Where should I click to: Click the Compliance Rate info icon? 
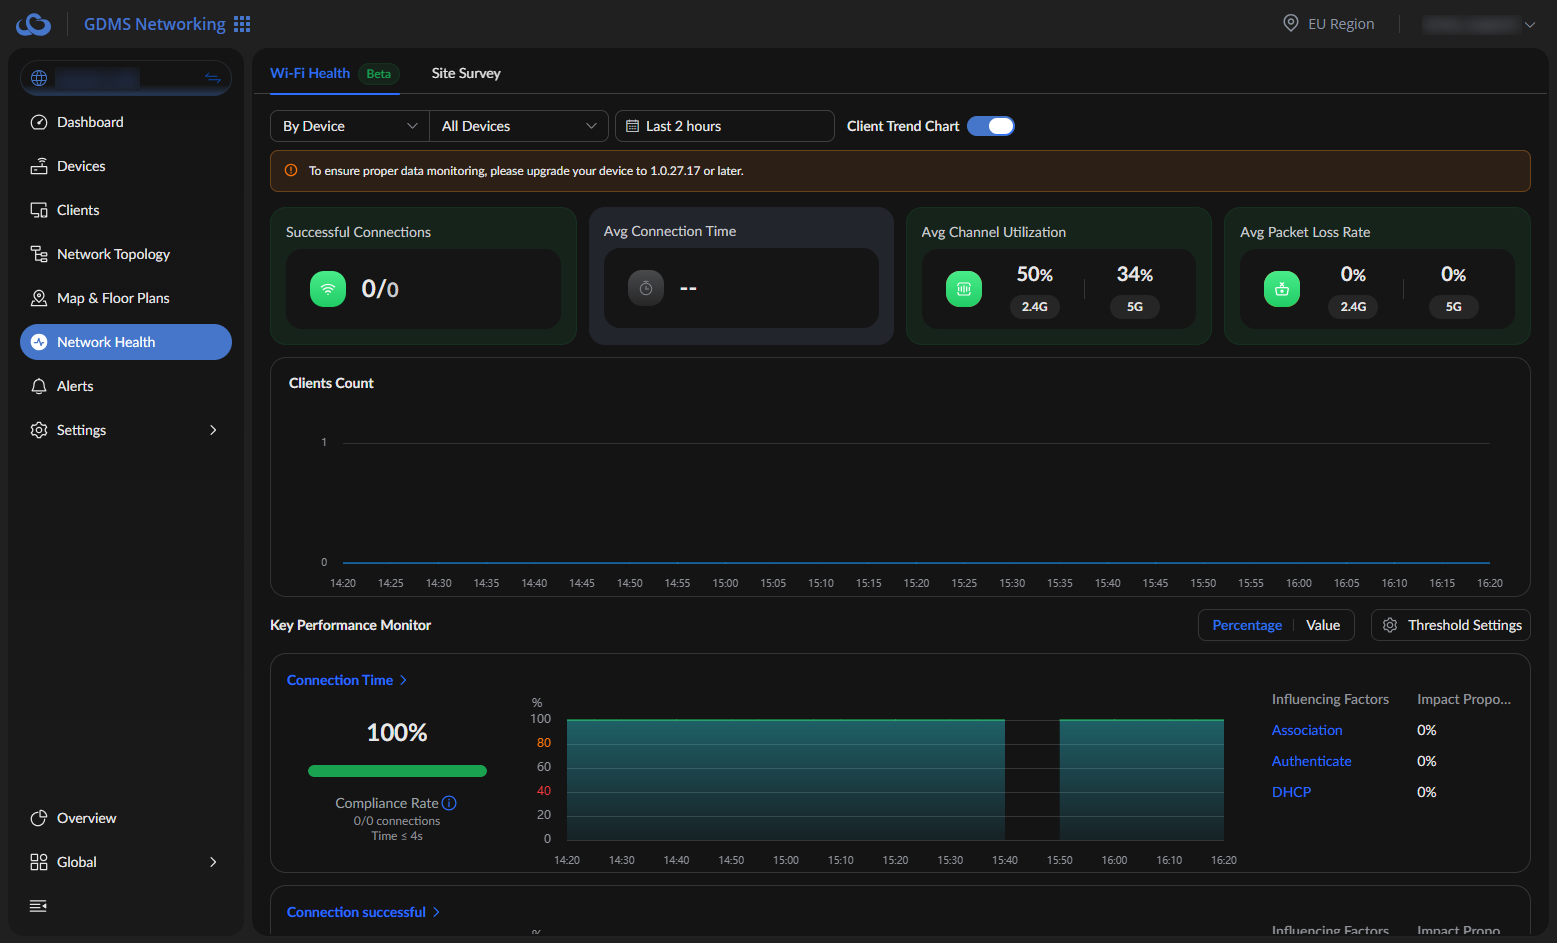coord(449,803)
